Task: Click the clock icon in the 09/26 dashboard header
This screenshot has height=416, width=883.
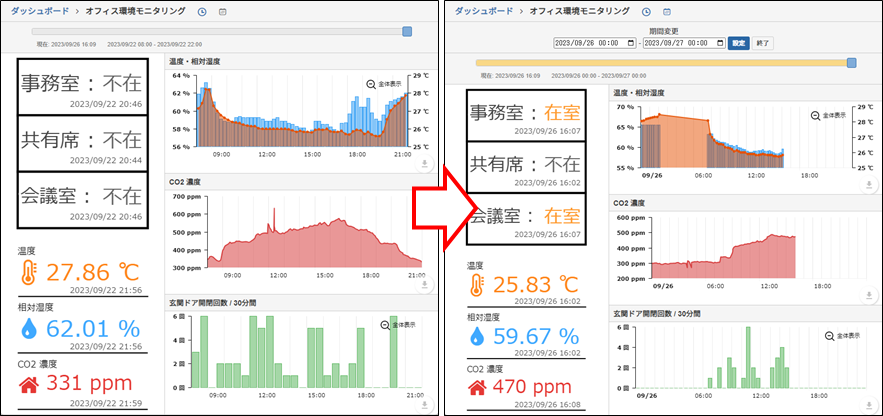Action: click(x=646, y=11)
